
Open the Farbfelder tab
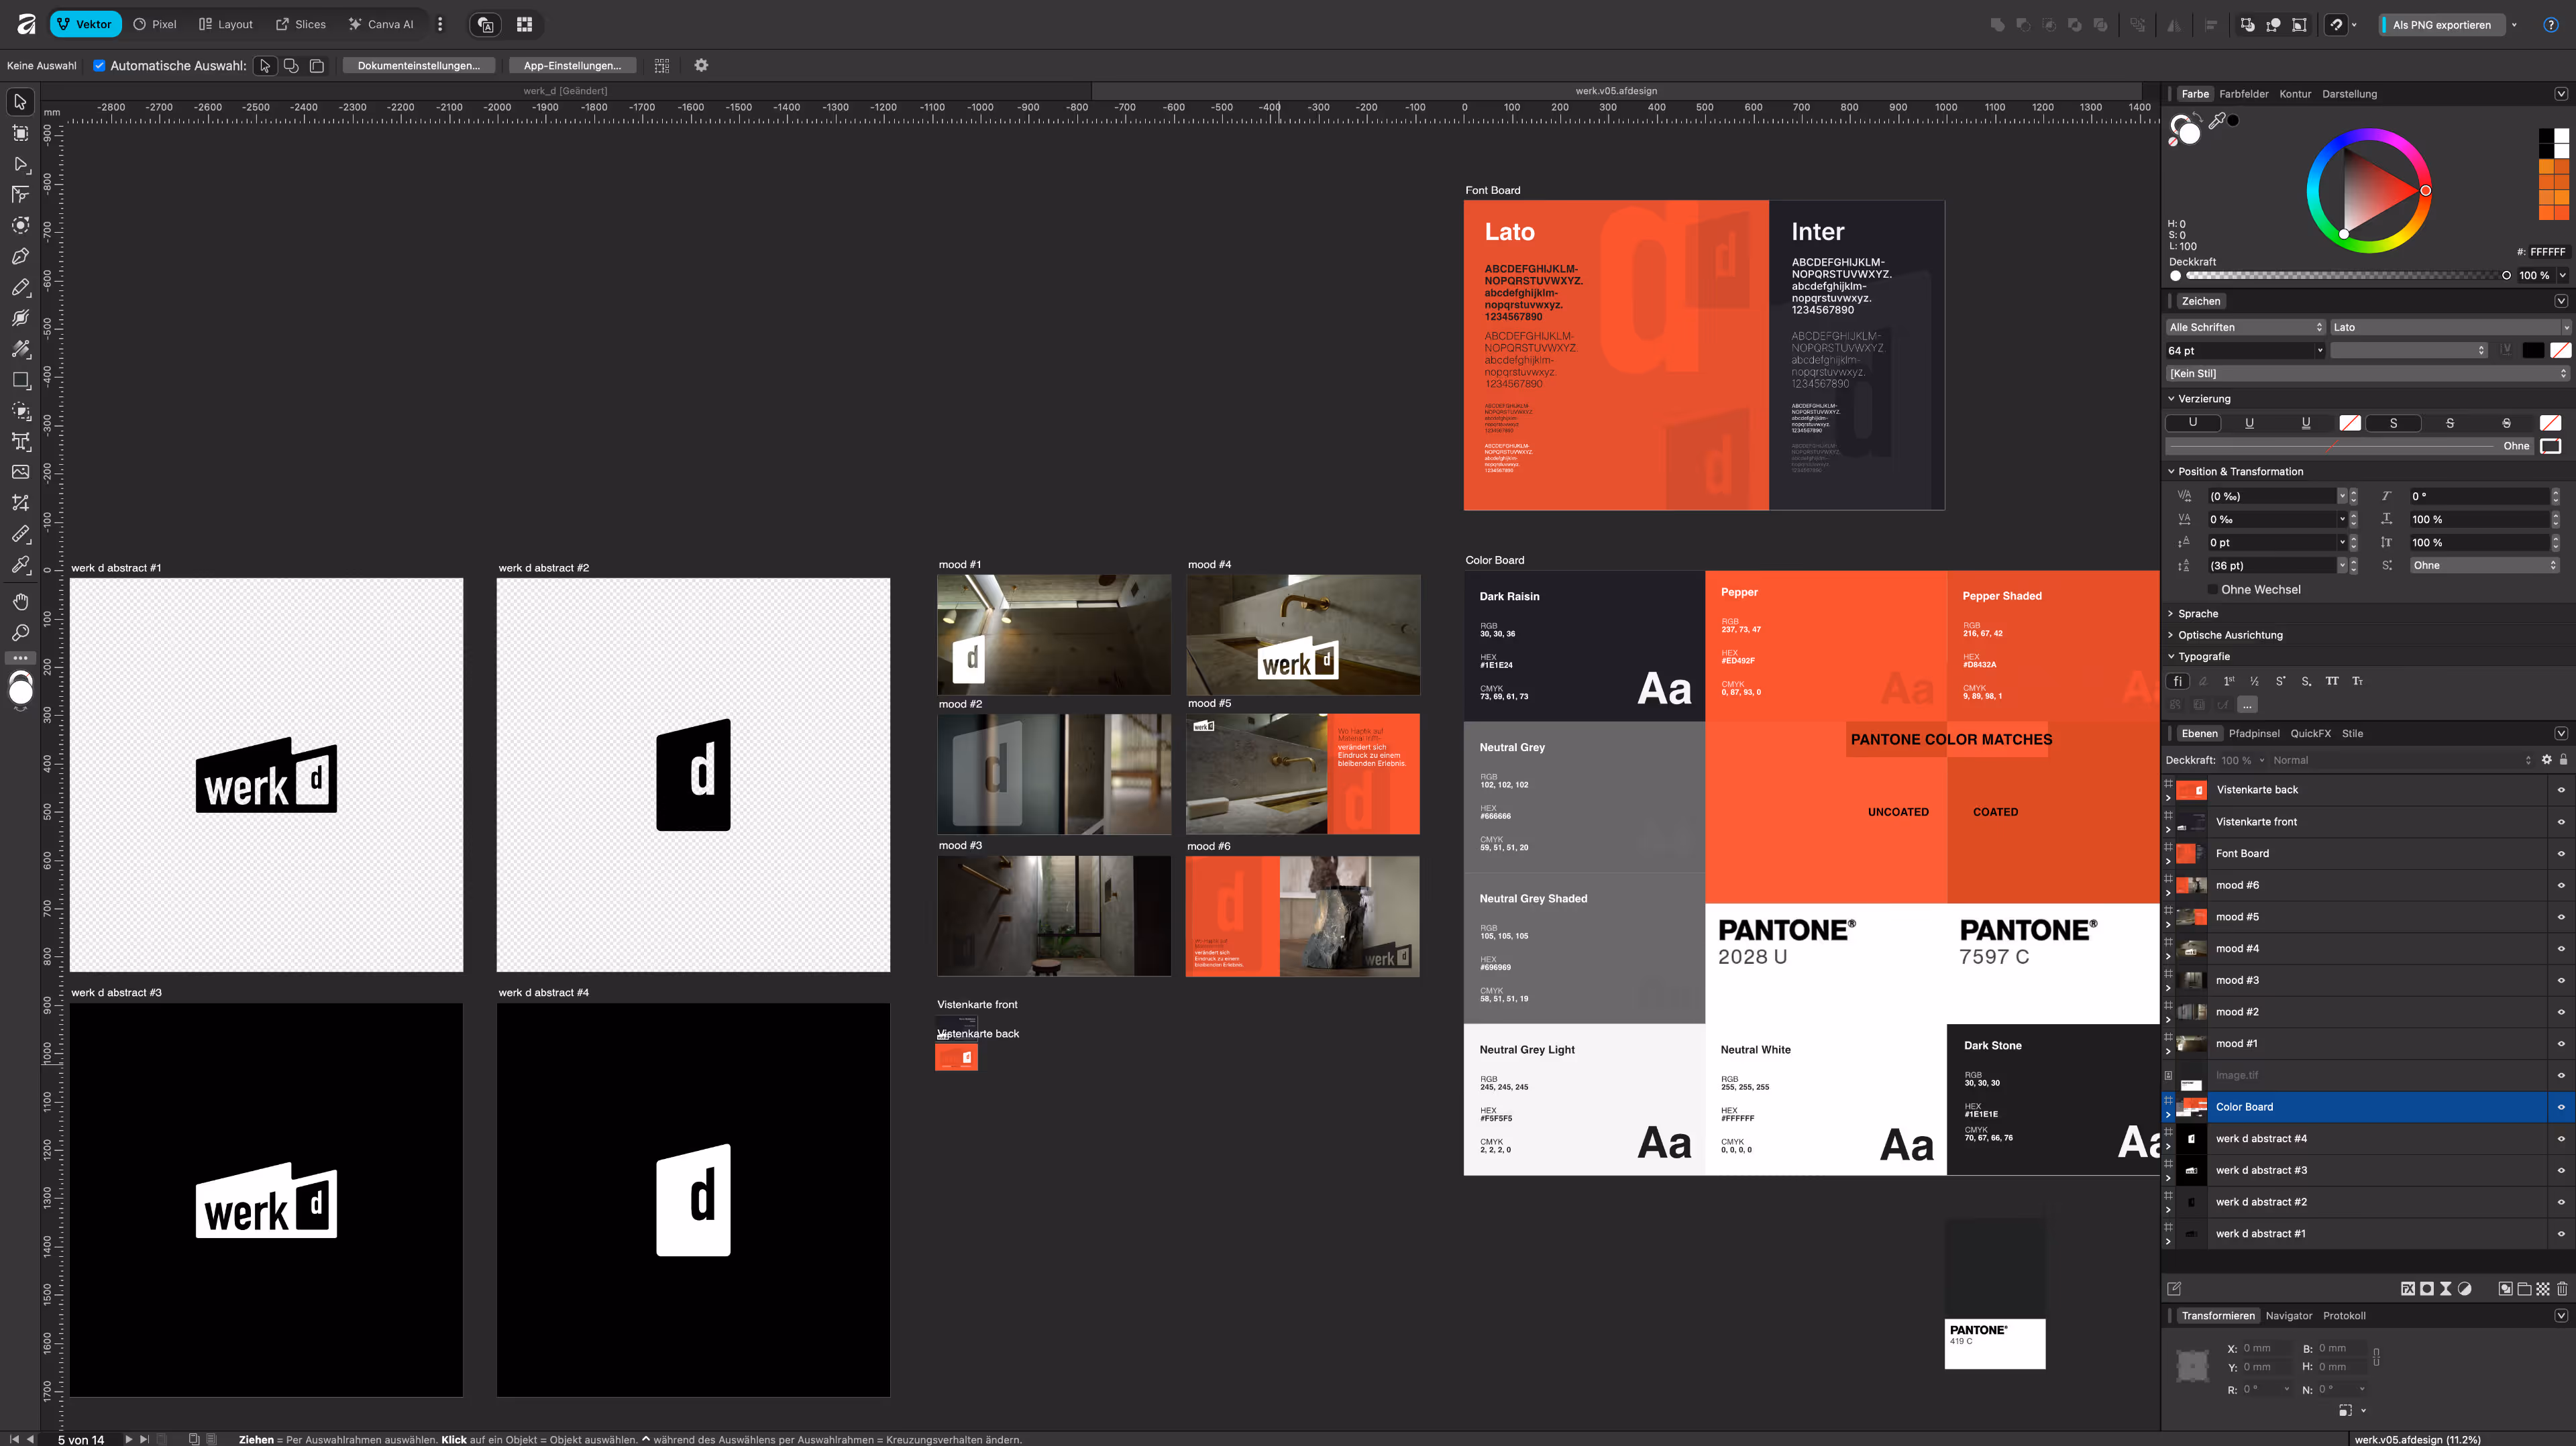coord(2244,94)
